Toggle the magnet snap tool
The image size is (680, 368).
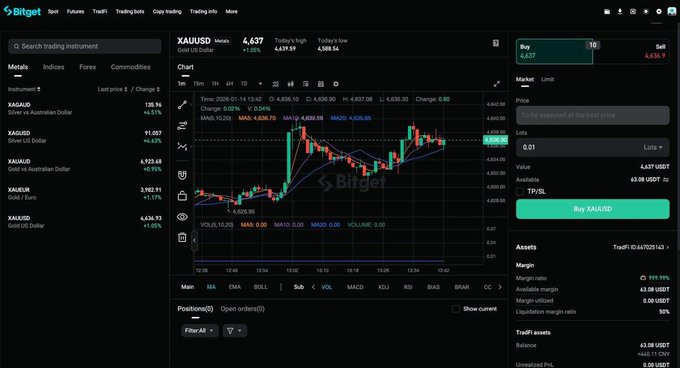pos(182,175)
